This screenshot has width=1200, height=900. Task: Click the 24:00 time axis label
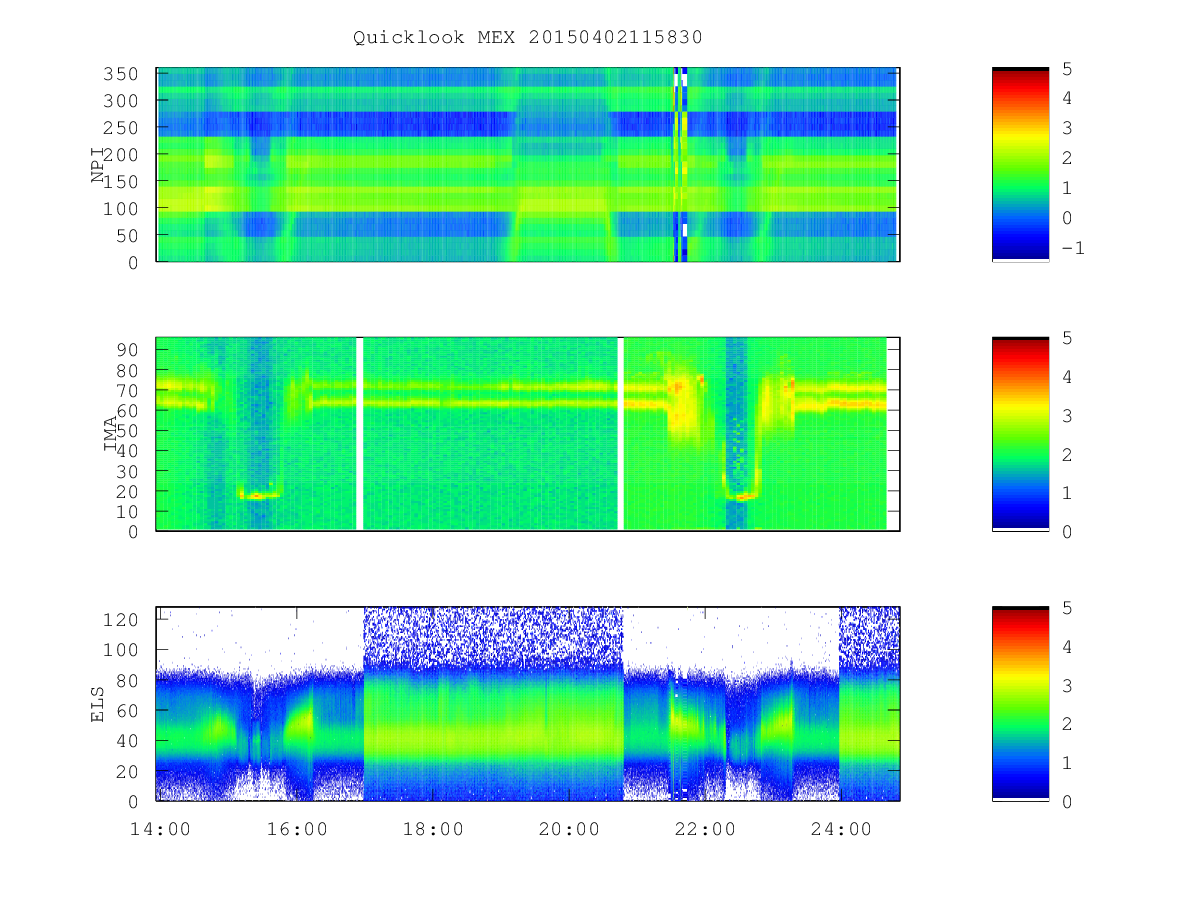tap(840, 829)
